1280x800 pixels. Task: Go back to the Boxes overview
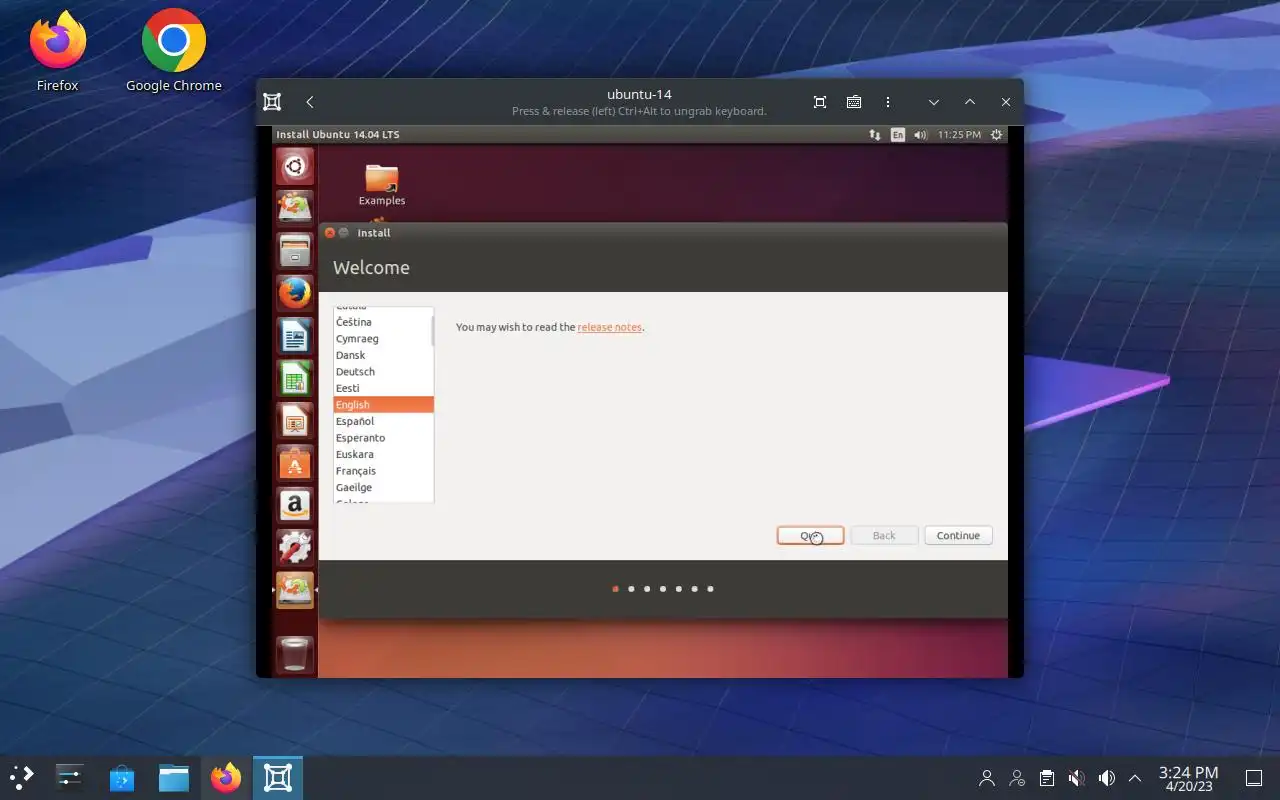(x=310, y=102)
